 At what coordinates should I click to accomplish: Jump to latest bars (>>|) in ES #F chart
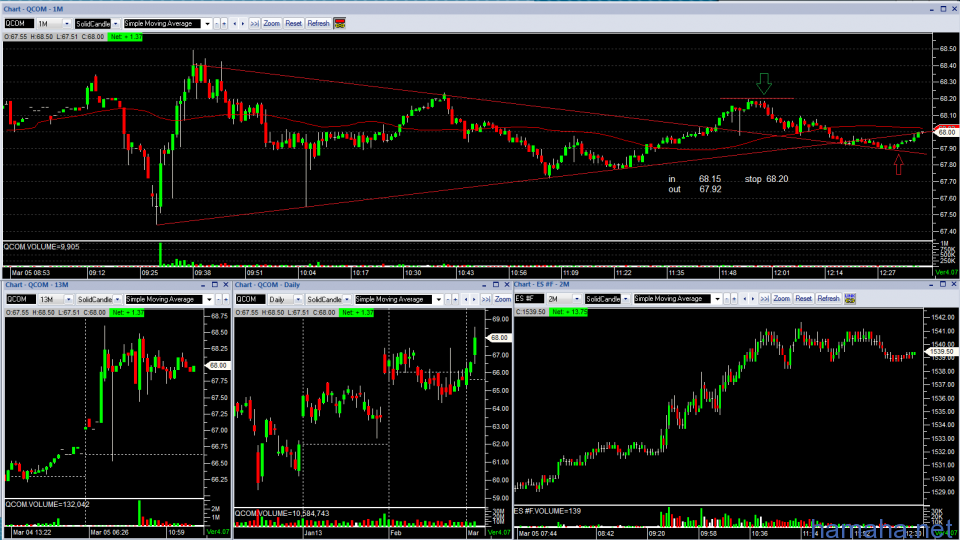(765, 299)
